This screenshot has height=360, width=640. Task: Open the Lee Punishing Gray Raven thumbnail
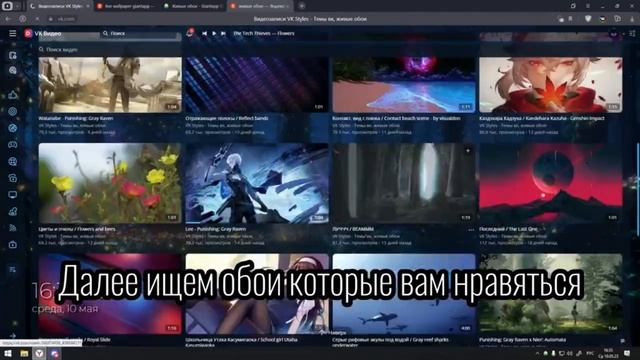(x=257, y=183)
